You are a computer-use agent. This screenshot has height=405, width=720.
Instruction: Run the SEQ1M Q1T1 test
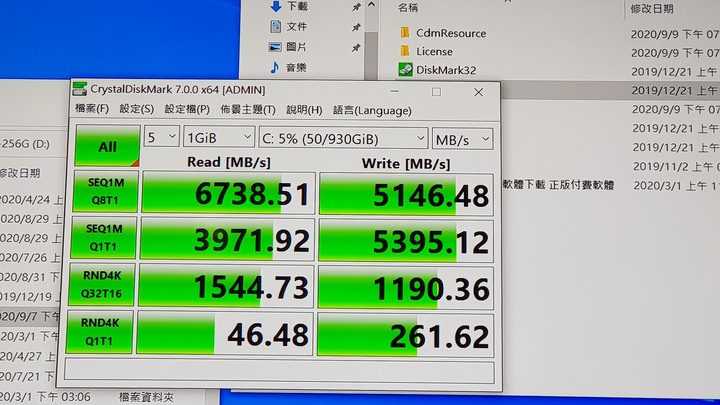[103, 238]
